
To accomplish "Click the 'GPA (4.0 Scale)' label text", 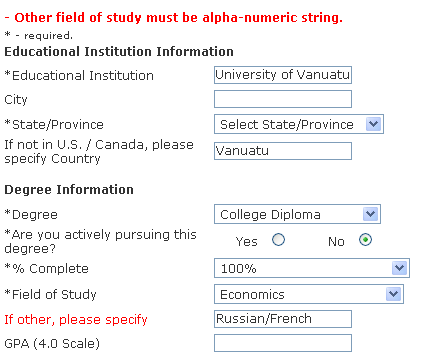I will [x=52, y=343].
